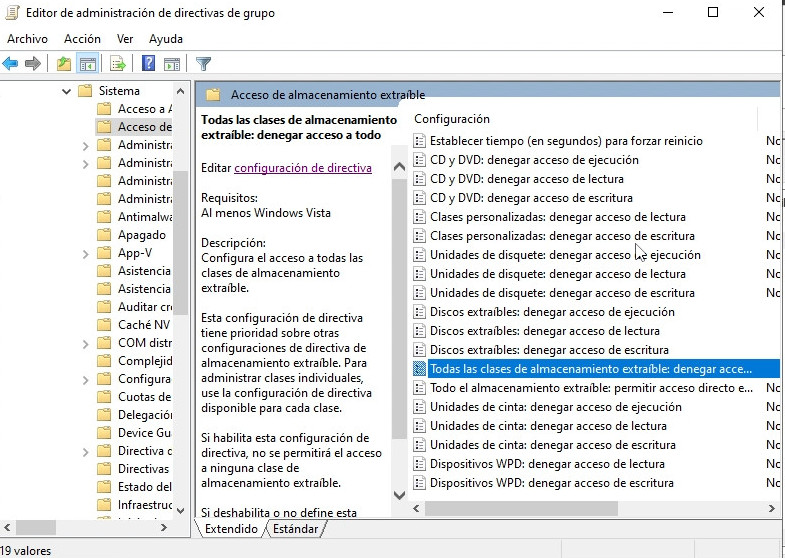Select the Apagado folder icon in tree
This screenshot has height=558, width=785.
pos(104,235)
